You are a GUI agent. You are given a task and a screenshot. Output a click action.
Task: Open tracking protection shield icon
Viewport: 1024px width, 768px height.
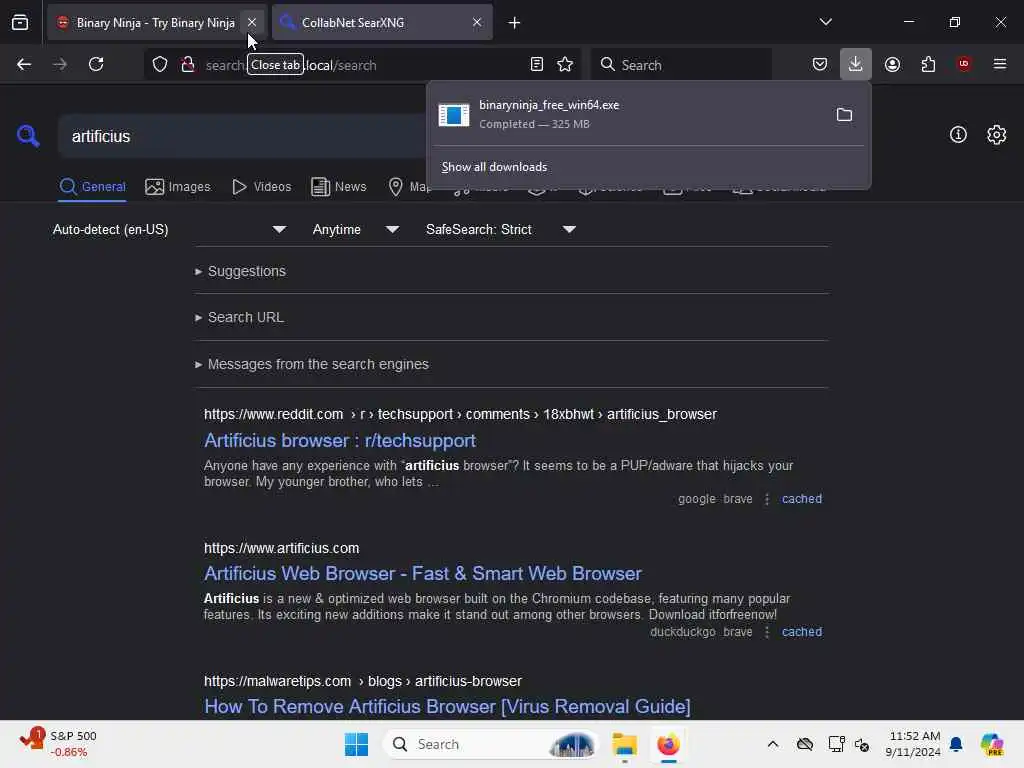[160, 65]
